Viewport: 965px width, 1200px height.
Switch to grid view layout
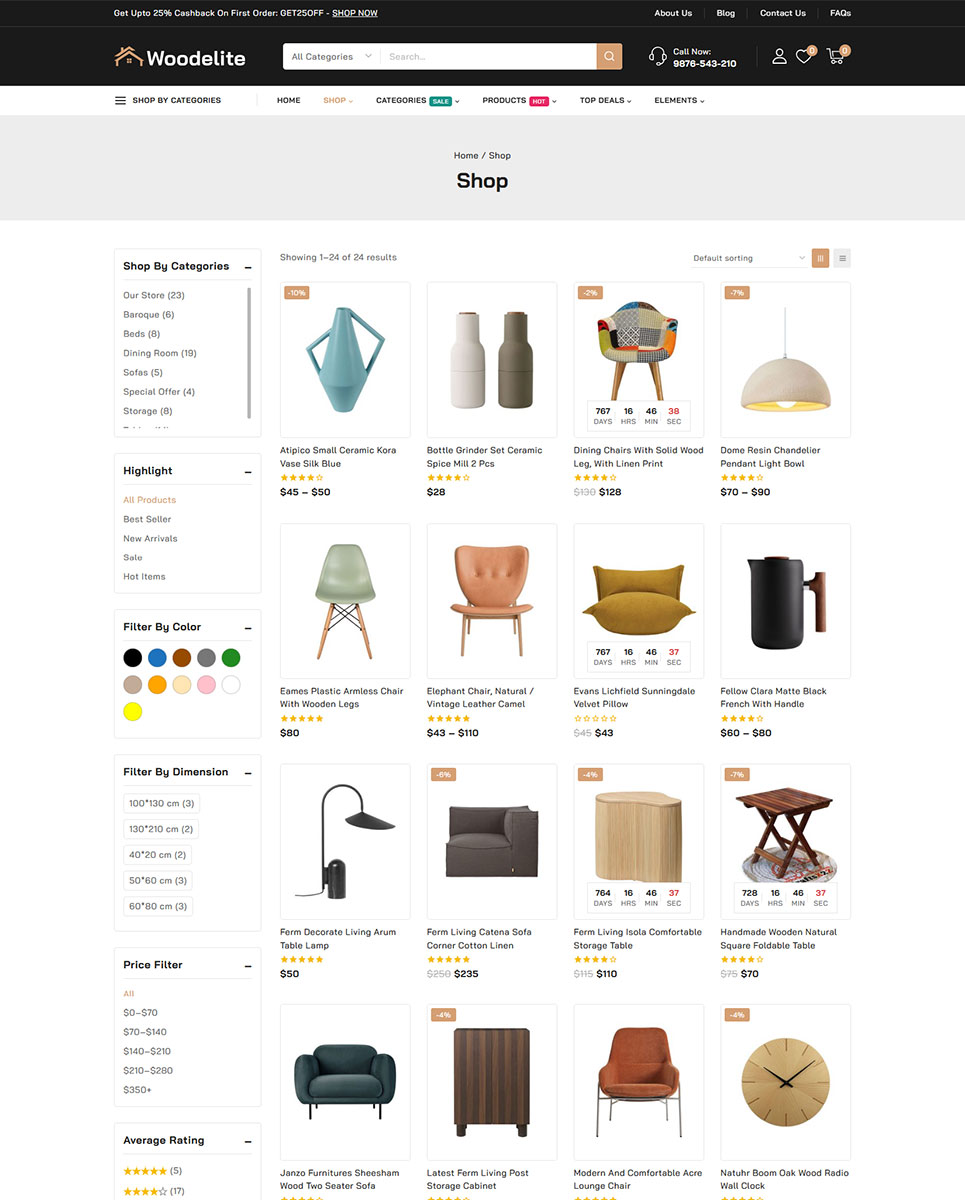(x=820, y=258)
